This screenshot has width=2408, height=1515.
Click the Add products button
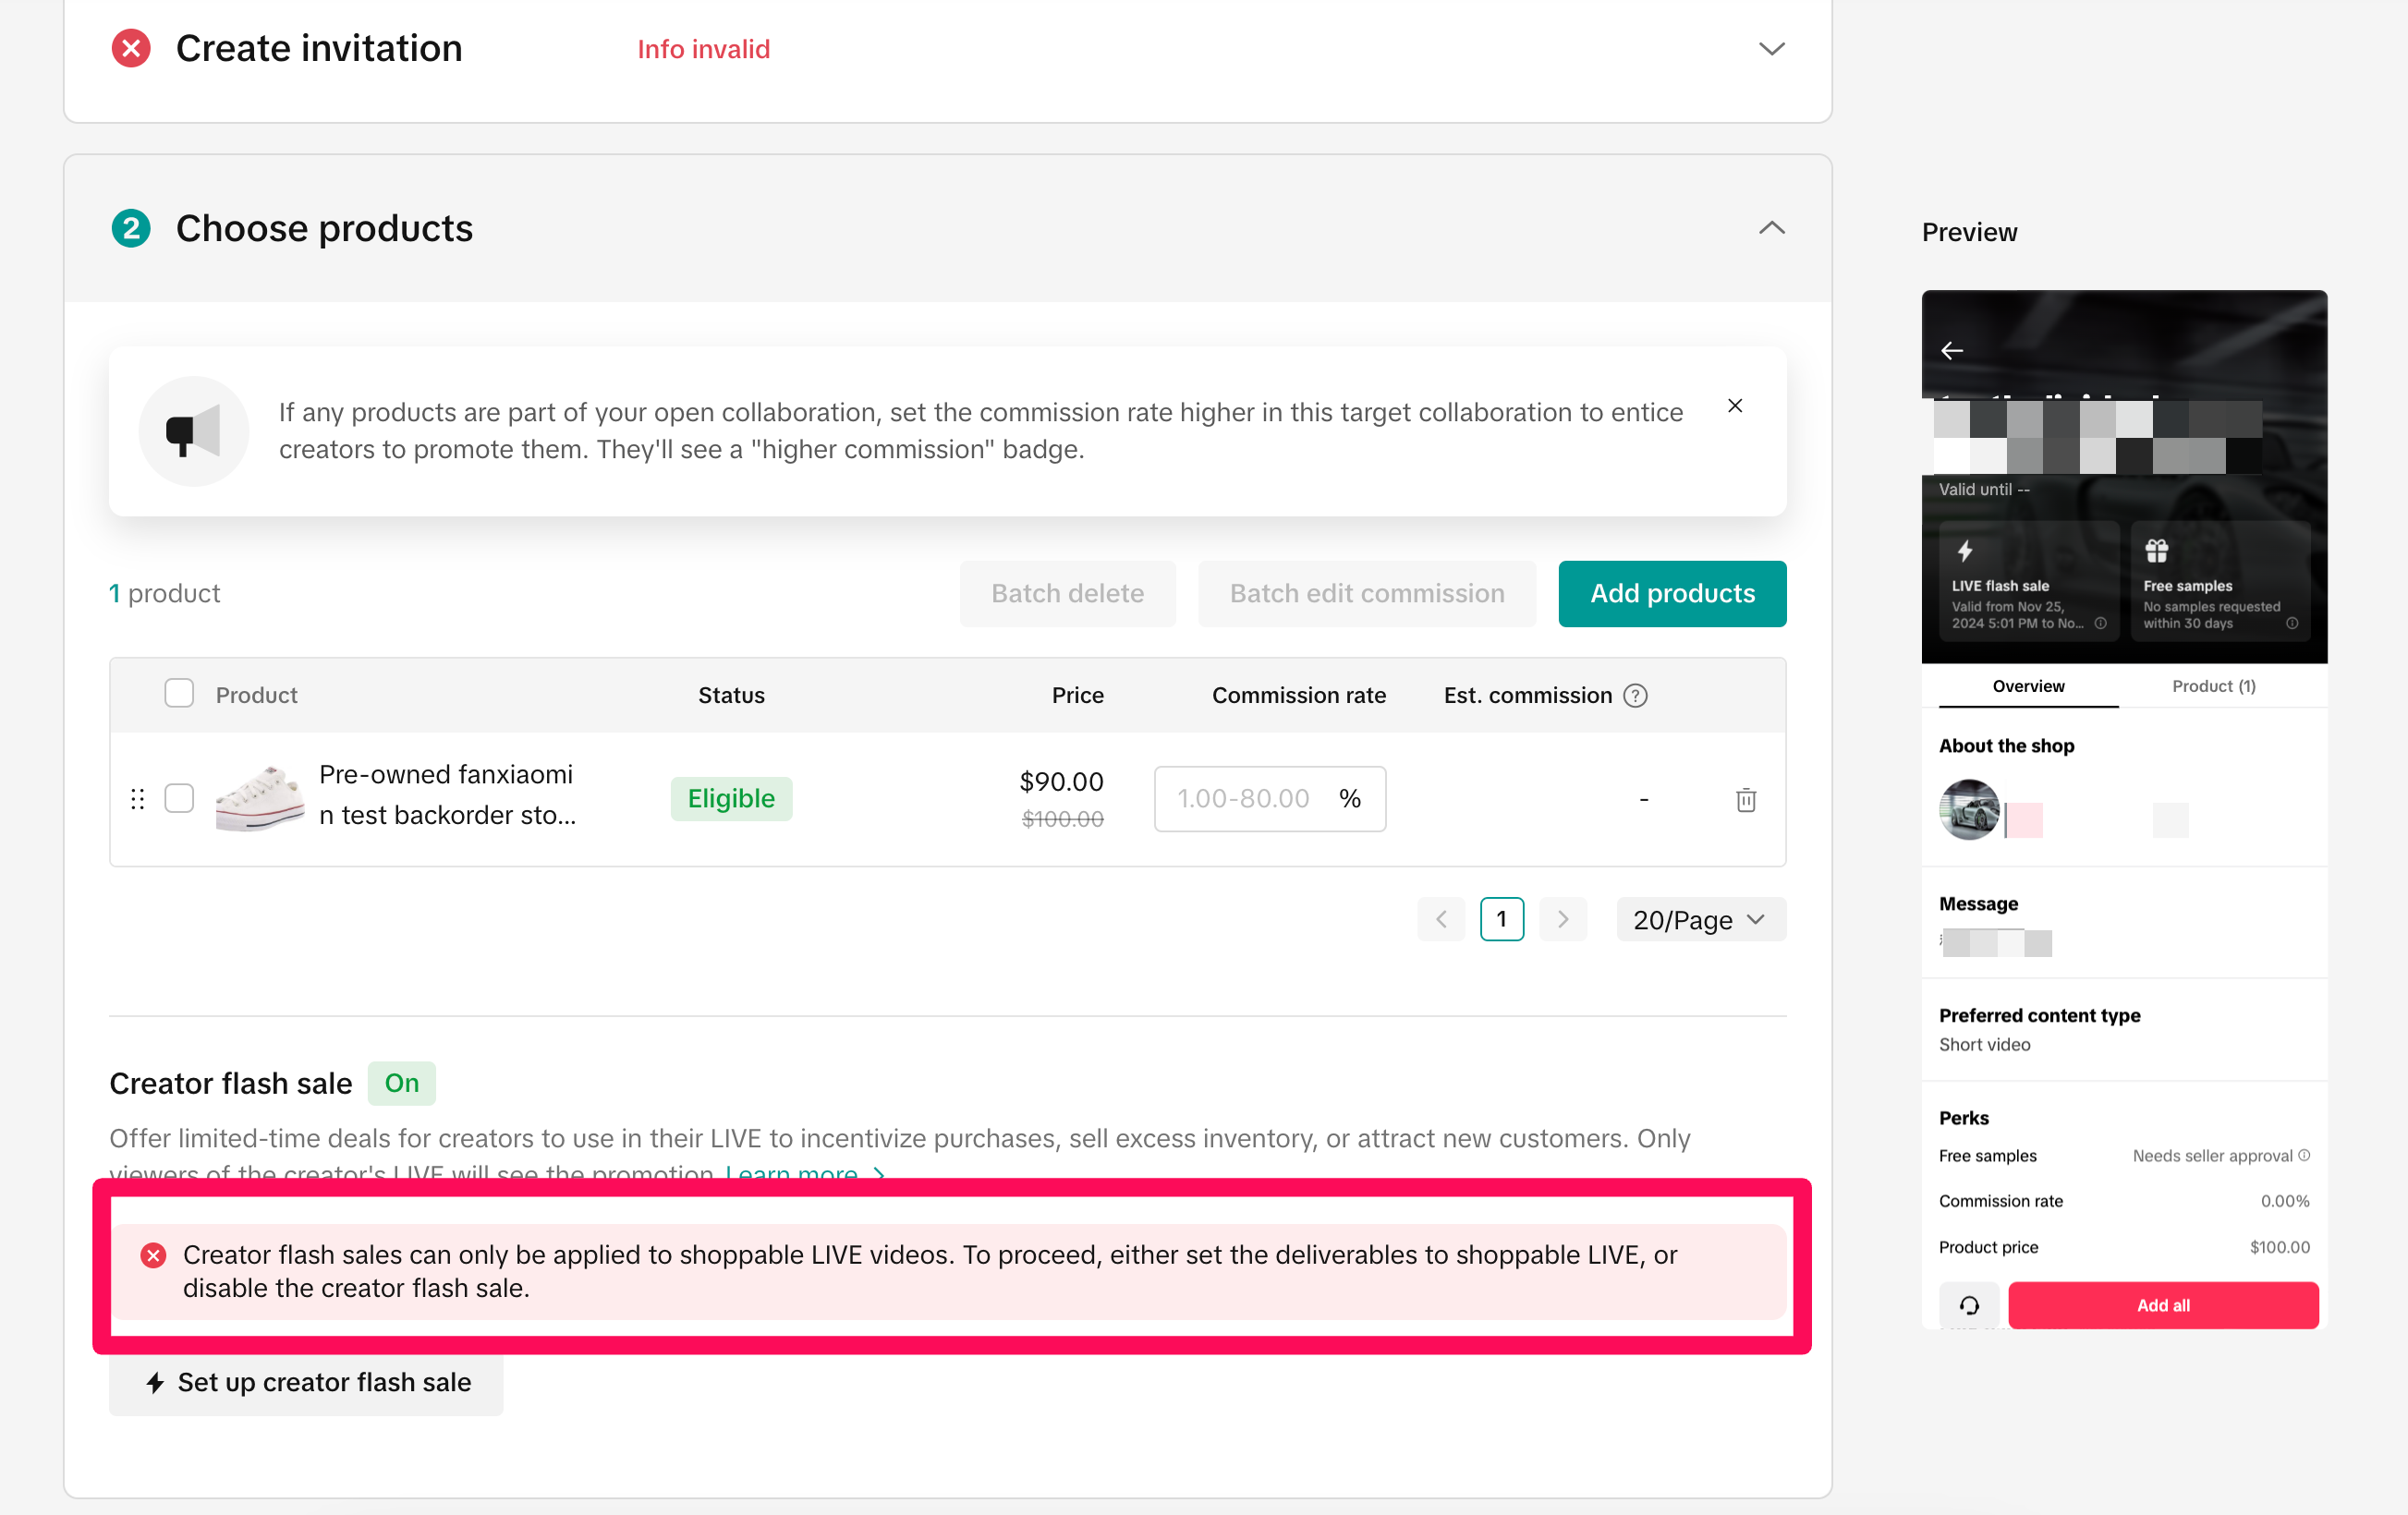coord(1671,593)
